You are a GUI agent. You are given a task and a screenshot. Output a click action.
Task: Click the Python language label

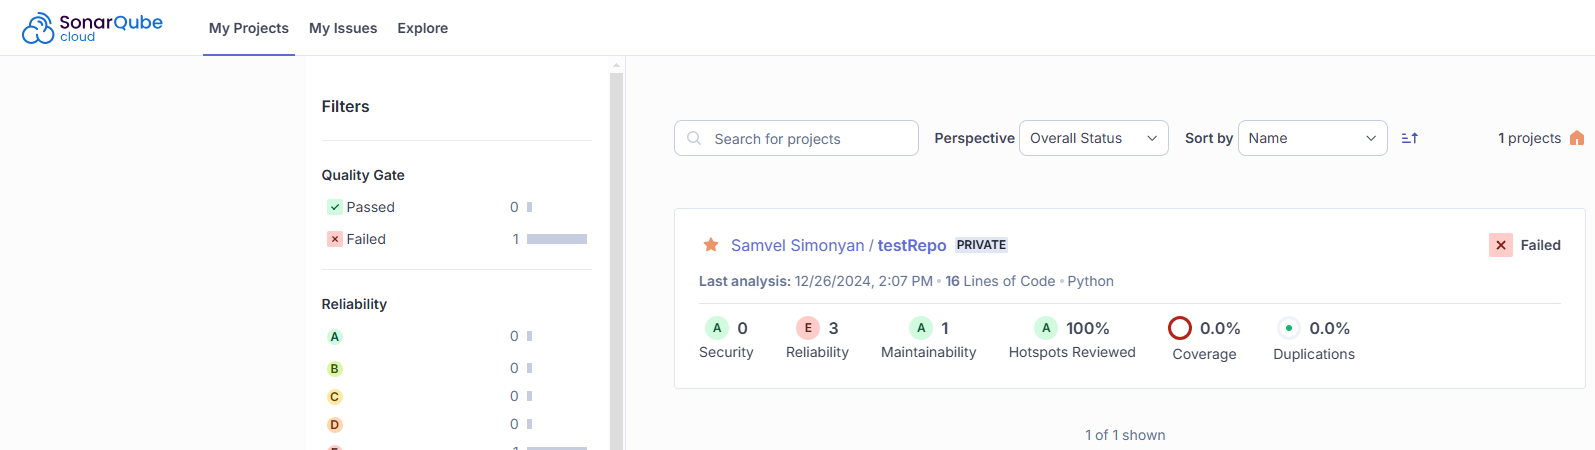(x=1090, y=281)
